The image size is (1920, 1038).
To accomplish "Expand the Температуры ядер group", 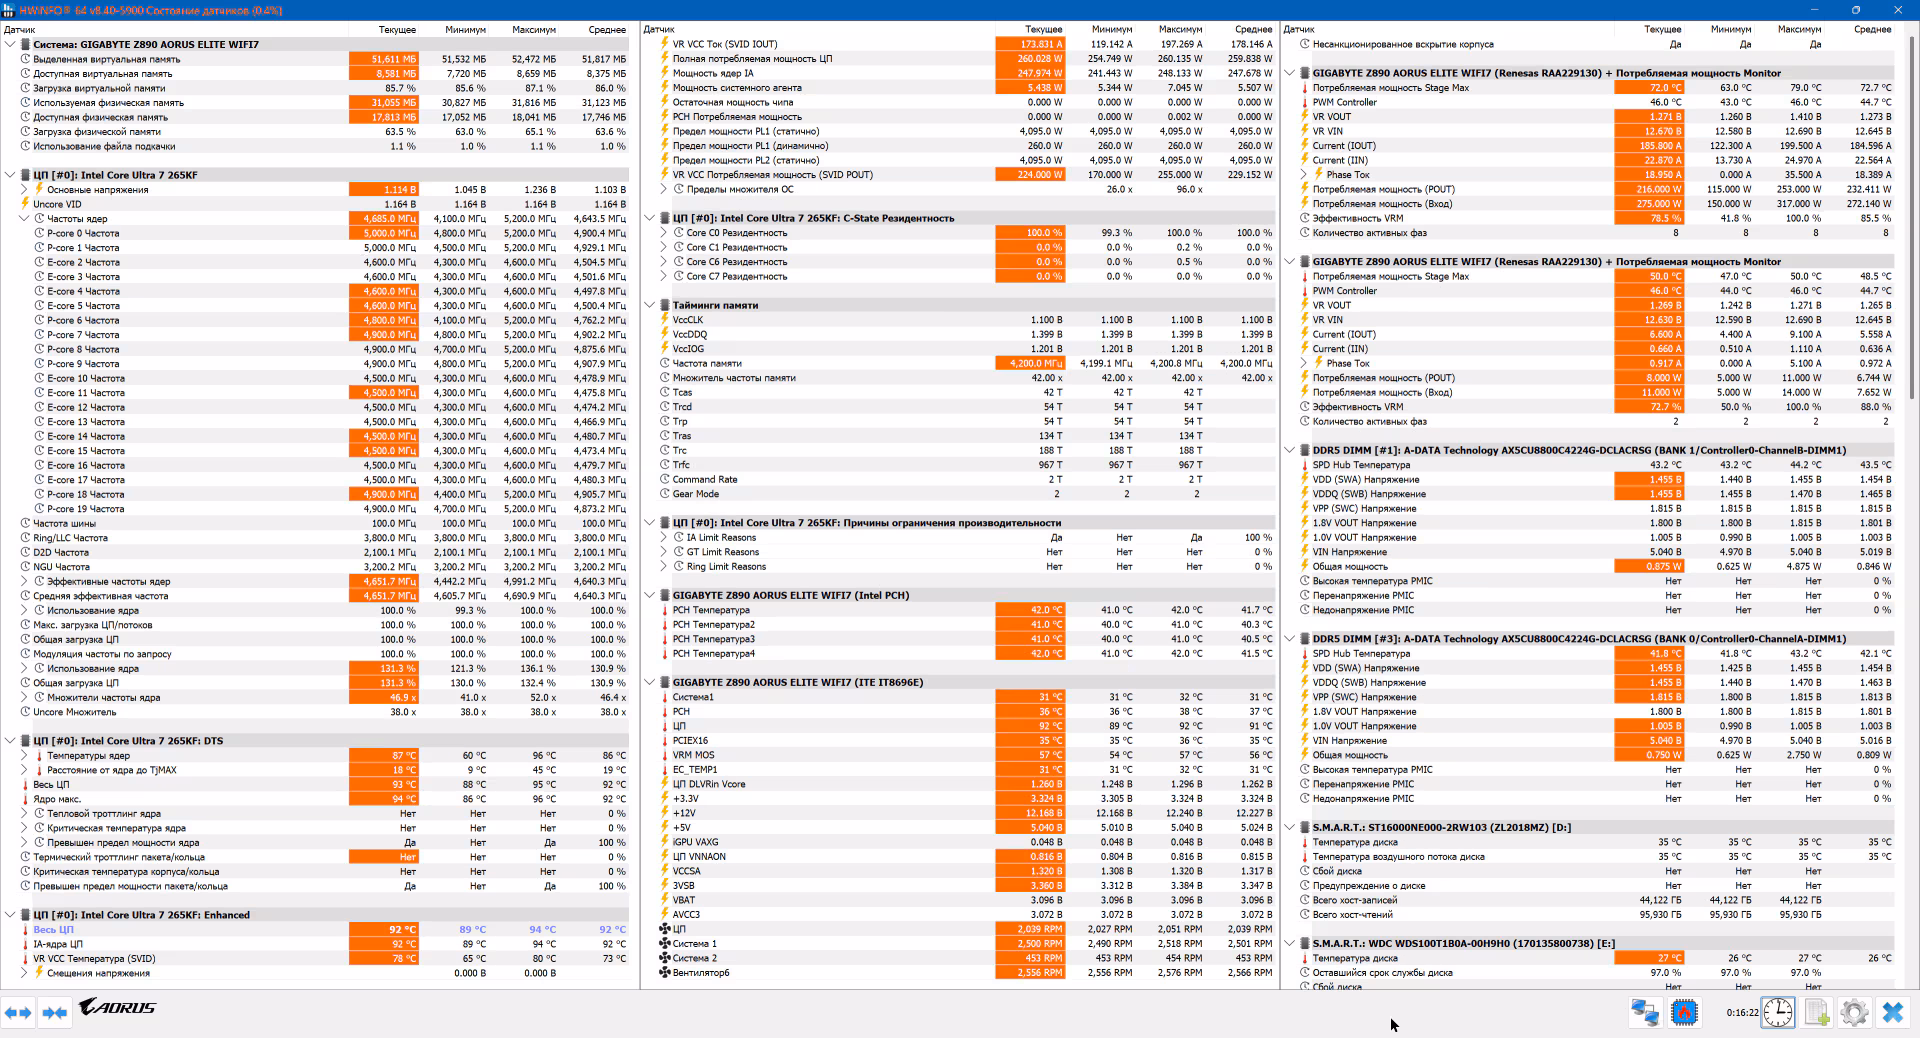I will [x=24, y=755].
